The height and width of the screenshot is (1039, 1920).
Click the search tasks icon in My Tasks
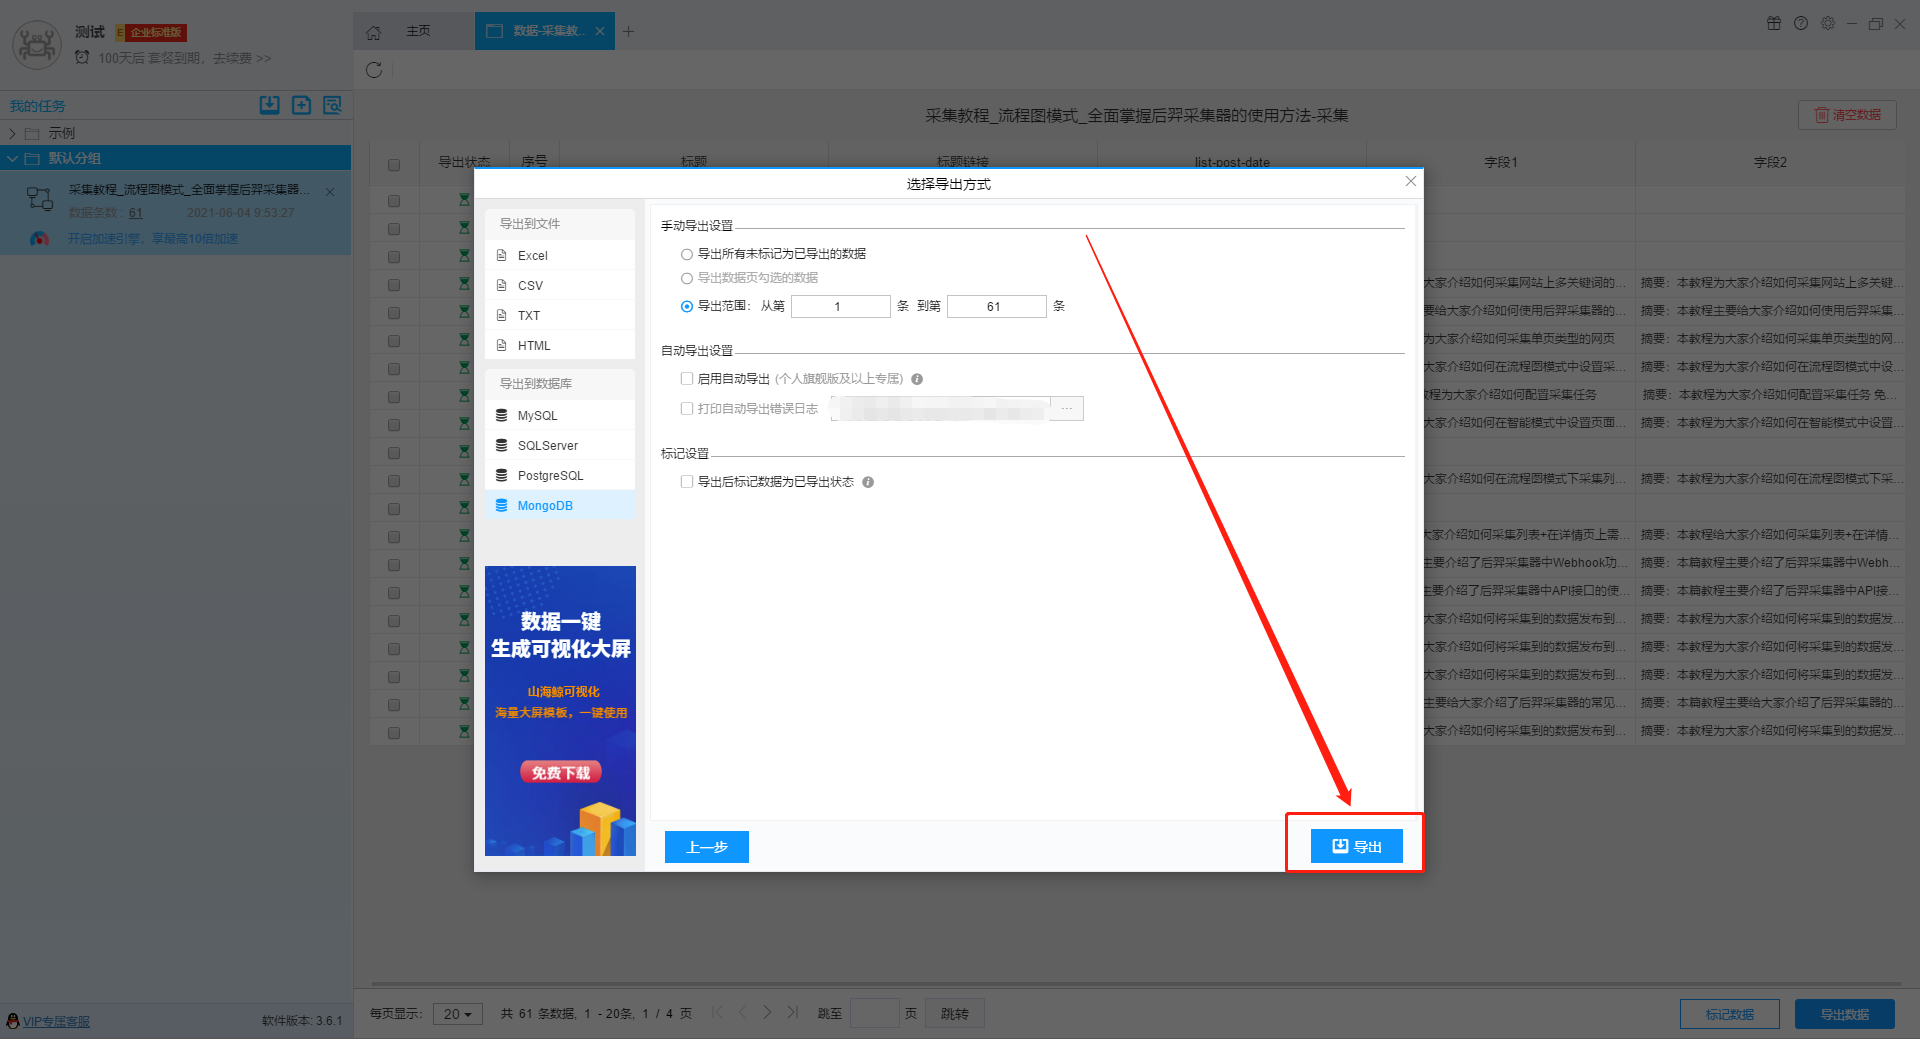(332, 105)
